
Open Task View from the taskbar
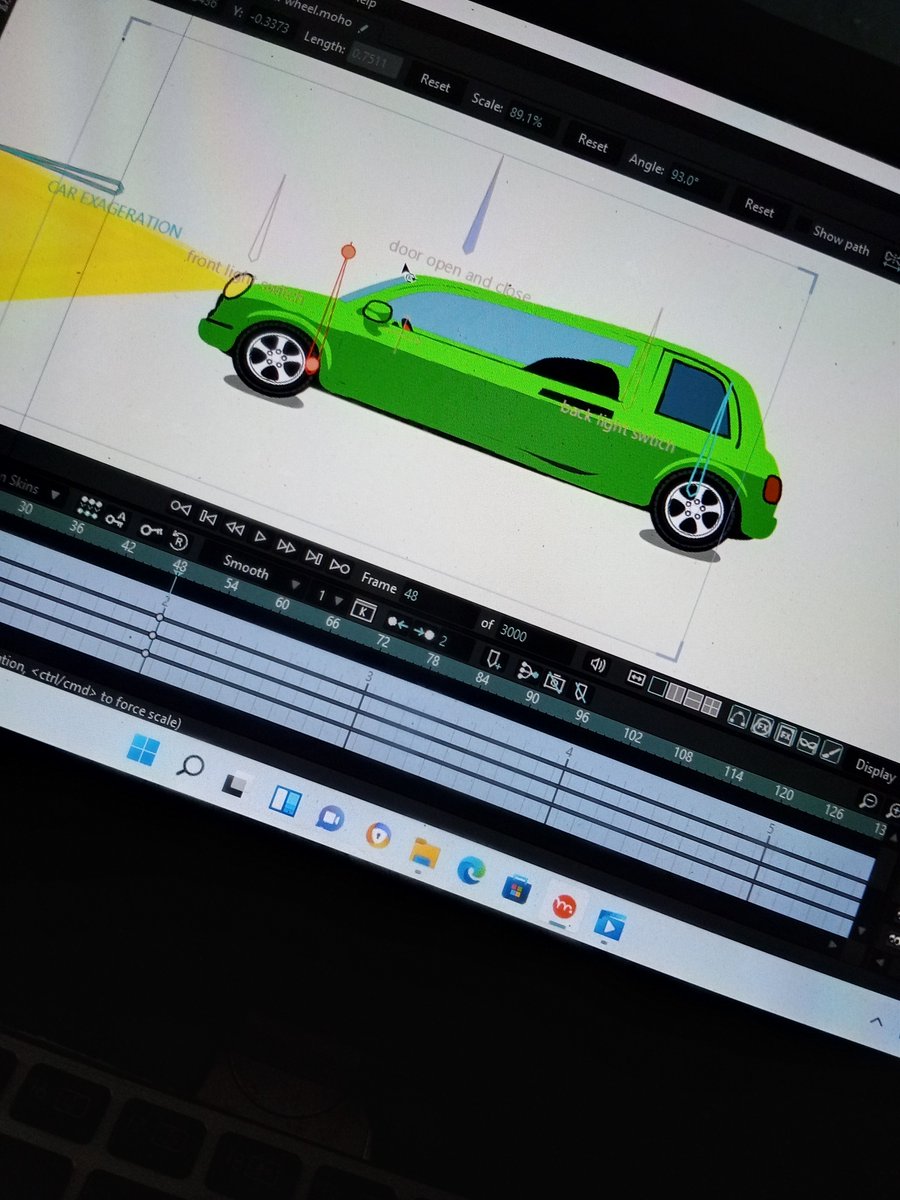coord(236,785)
